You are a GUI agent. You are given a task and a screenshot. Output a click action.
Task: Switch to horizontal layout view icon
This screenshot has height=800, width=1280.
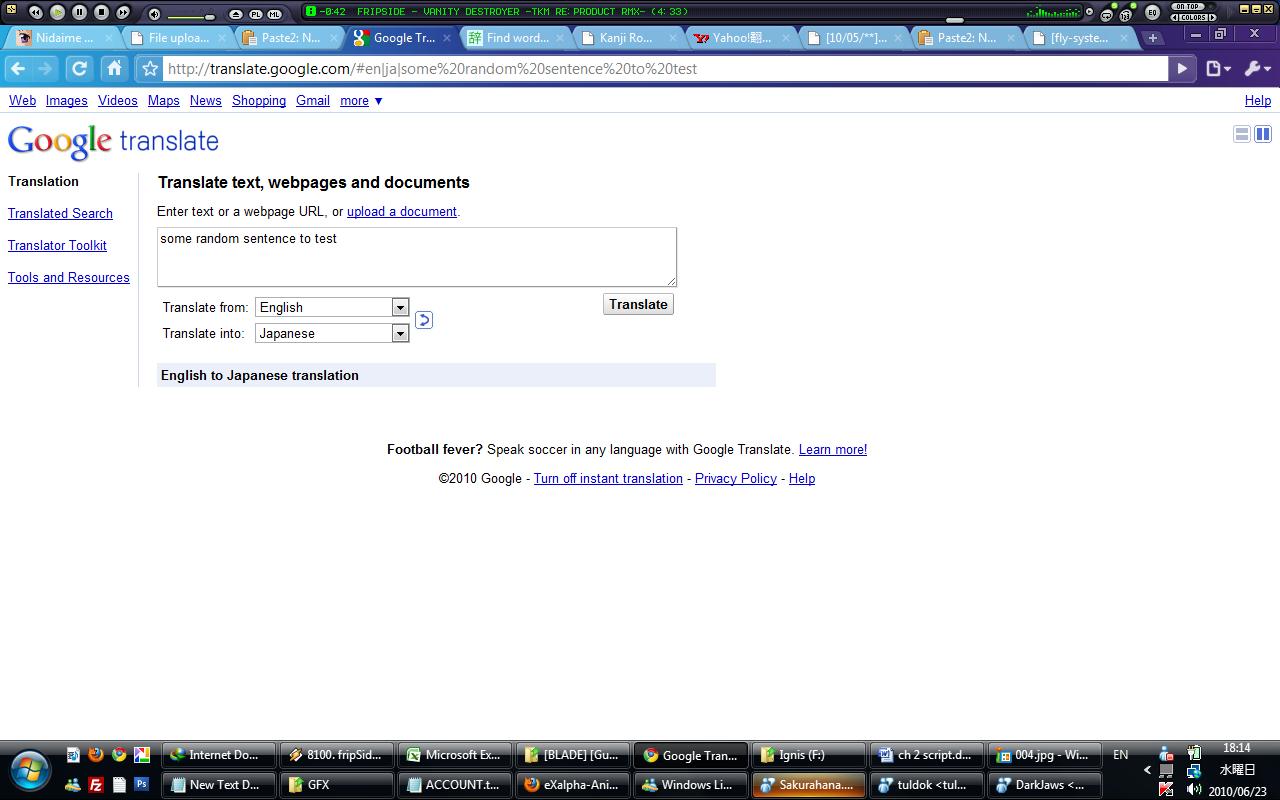click(1242, 134)
